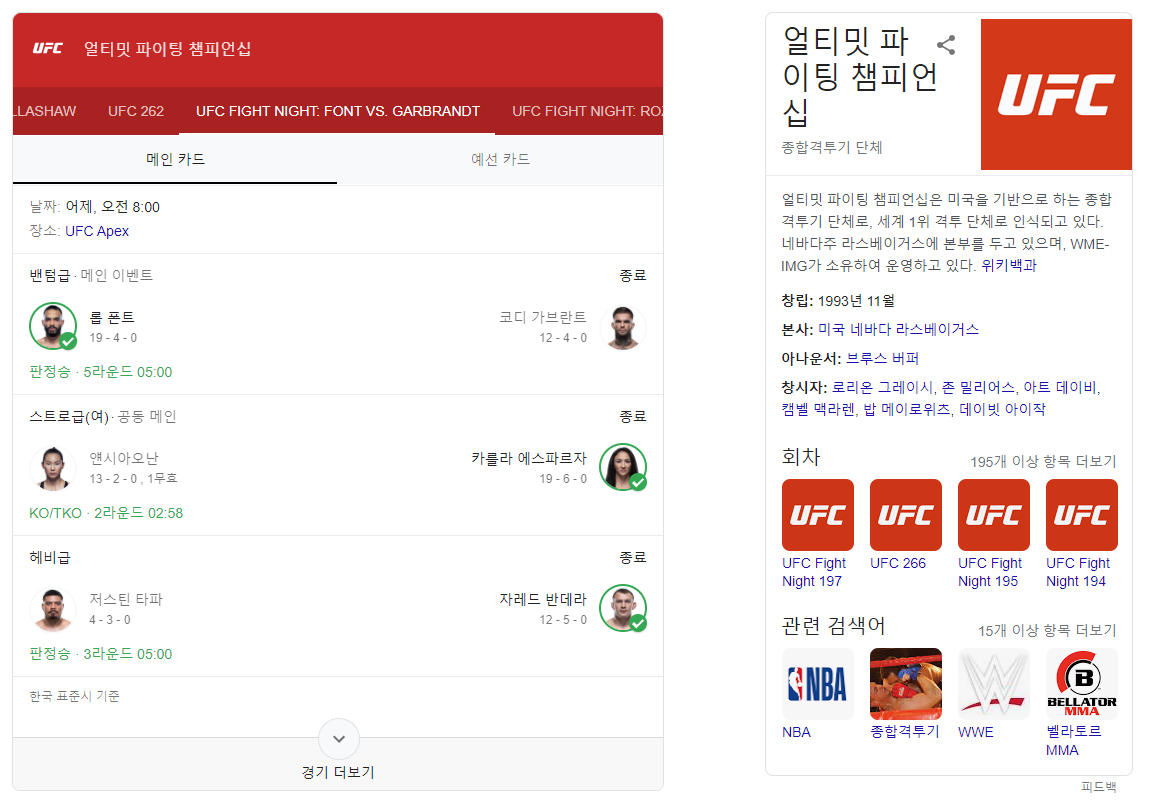Select the 종합격투기 image in related searches
This screenshot has height=811, width=1153.
pos(905,683)
